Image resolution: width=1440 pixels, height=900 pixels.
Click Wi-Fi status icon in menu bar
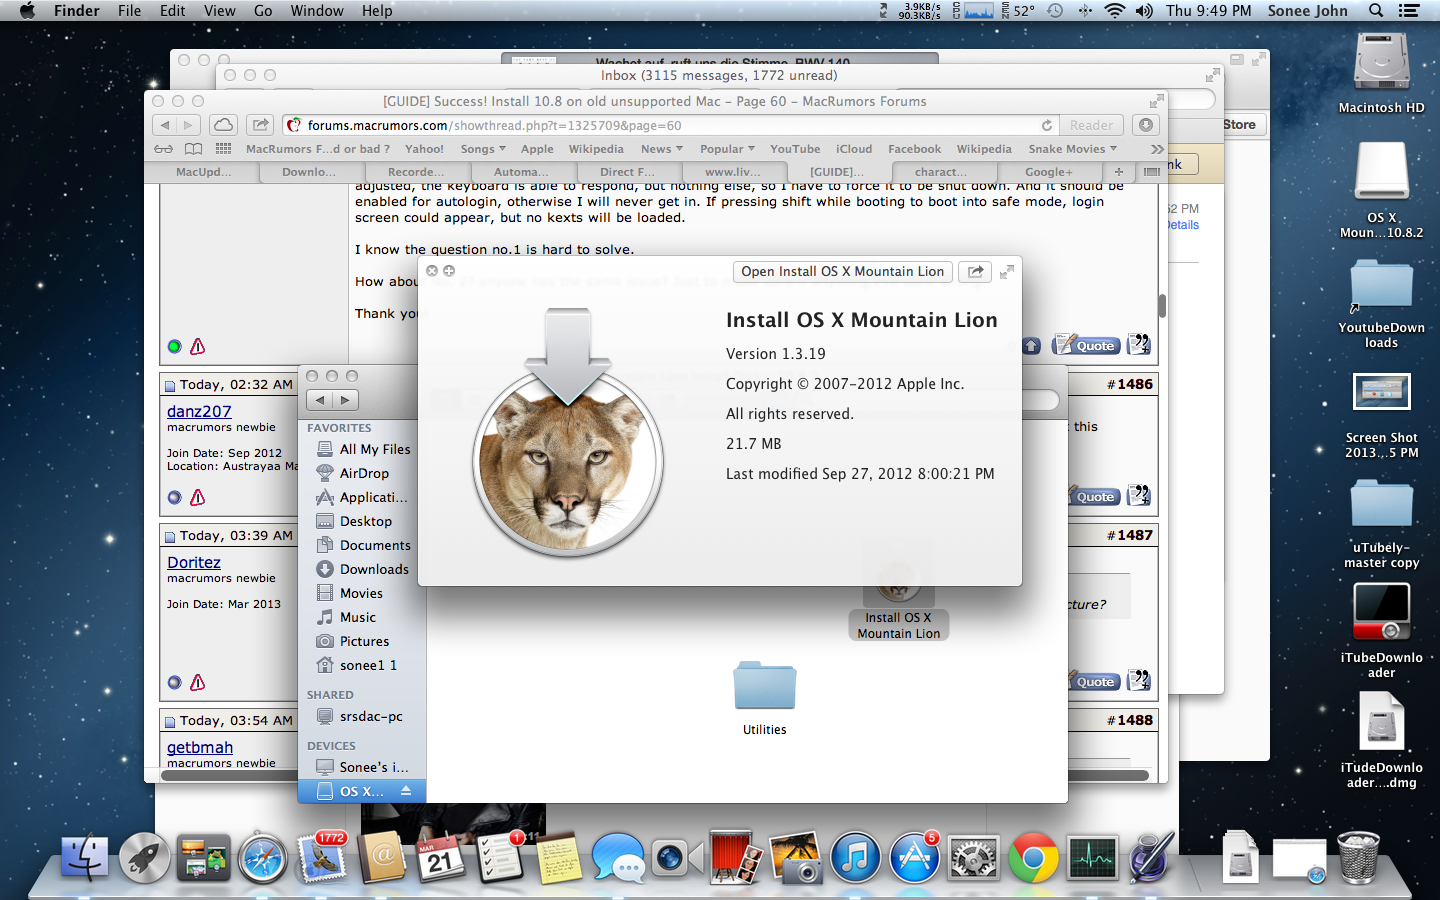click(1114, 11)
